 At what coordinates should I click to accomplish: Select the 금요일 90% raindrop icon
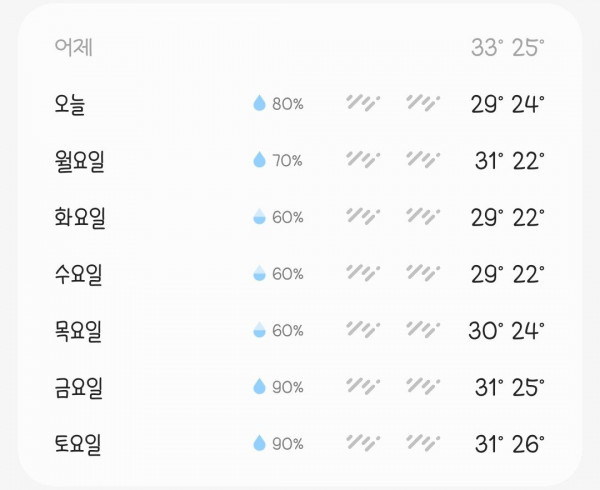(x=259, y=386)
